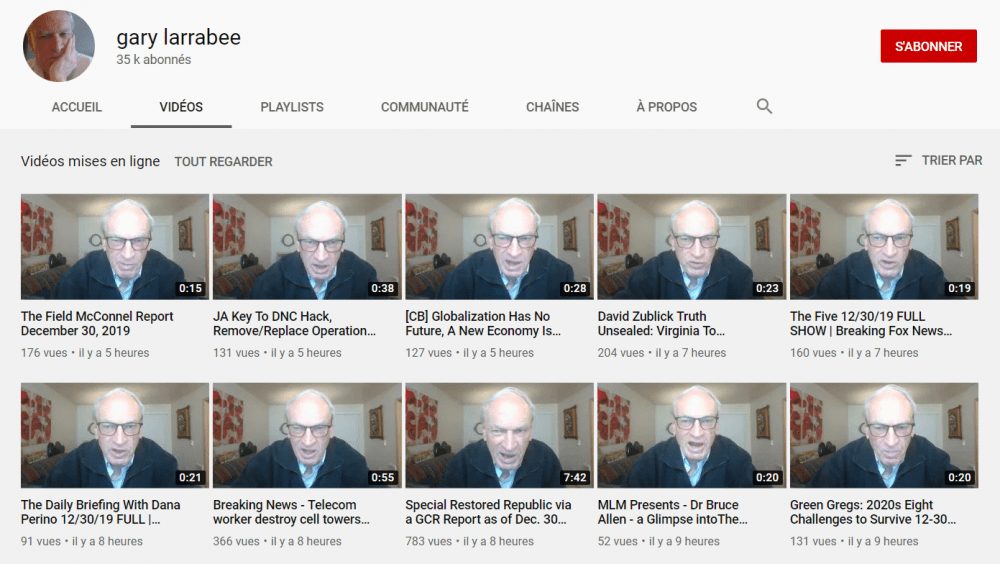1000x564 pixels.
Task: Open the gary larrabee channel avatar
Action: click(x=59, y=46)
